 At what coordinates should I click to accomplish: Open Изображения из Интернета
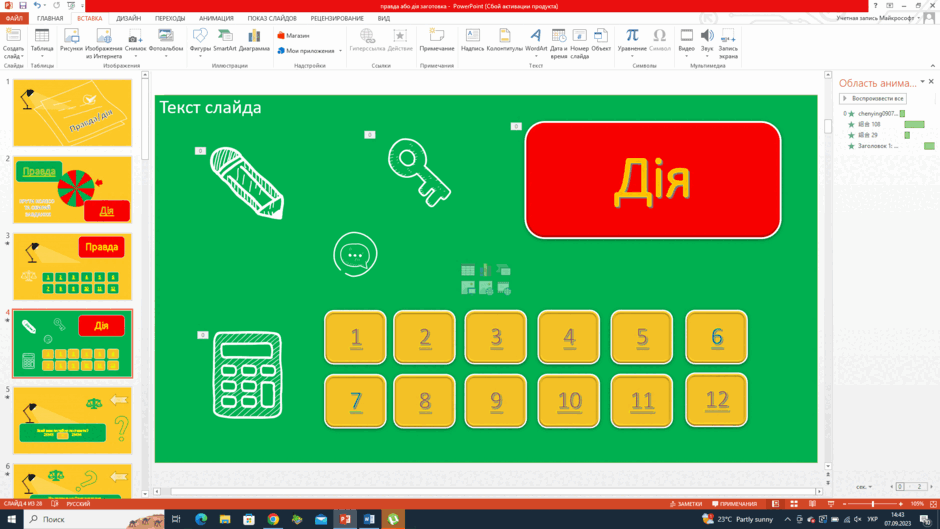104,43
